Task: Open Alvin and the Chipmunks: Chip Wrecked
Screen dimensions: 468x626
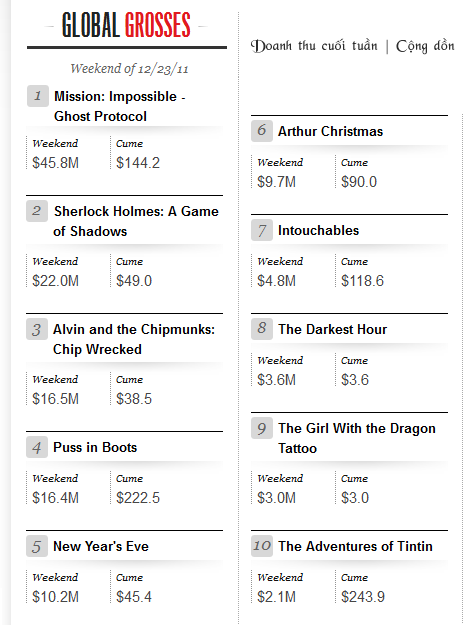Action: tap(134, 339)
